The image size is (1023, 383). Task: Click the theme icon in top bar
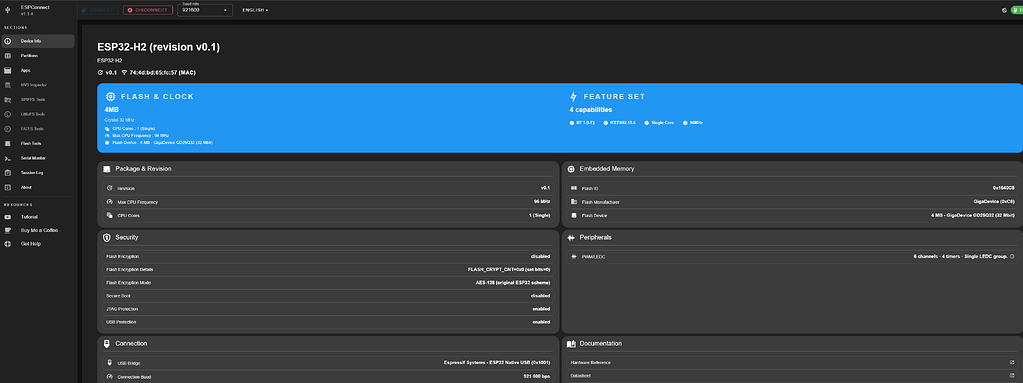point(1004,10)
